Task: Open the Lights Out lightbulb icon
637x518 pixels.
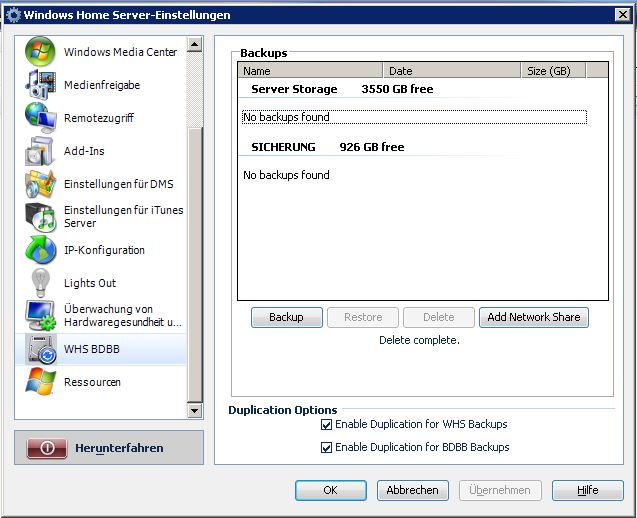Action: [x=41, y=283]
